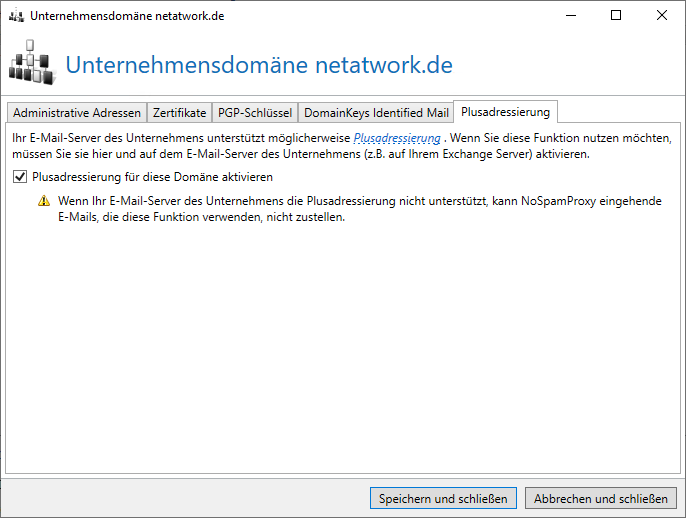Toggle the Plusadressierung für diese Domäne checkbox

(x=20, y=177)
